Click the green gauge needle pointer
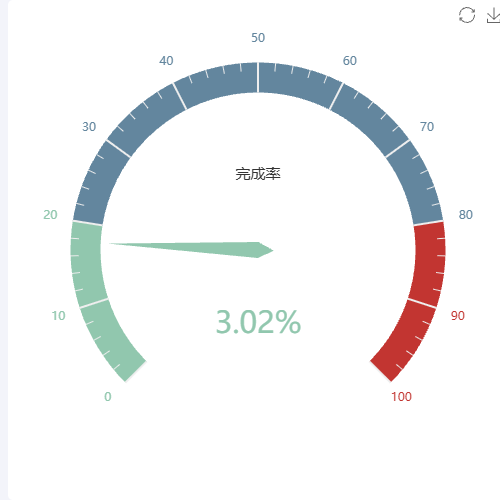 (x=191, y=250)
